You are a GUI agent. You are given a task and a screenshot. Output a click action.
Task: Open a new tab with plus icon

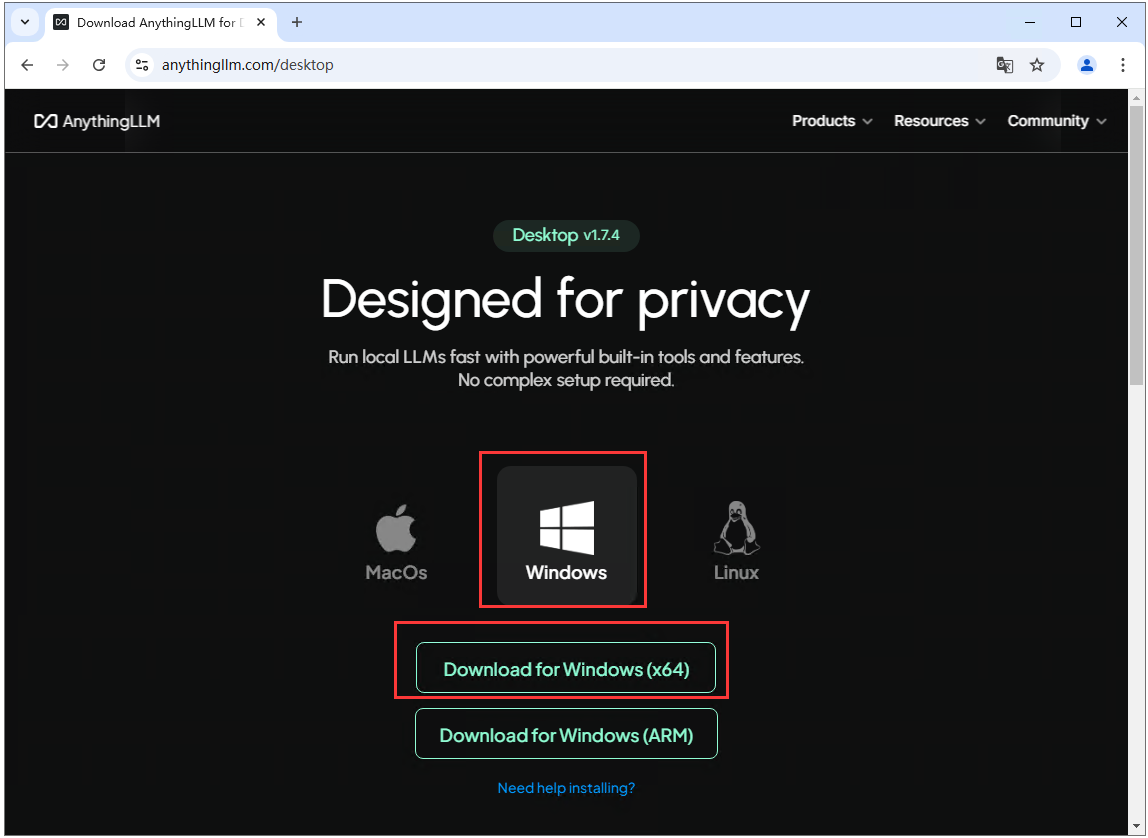(297, 22)
